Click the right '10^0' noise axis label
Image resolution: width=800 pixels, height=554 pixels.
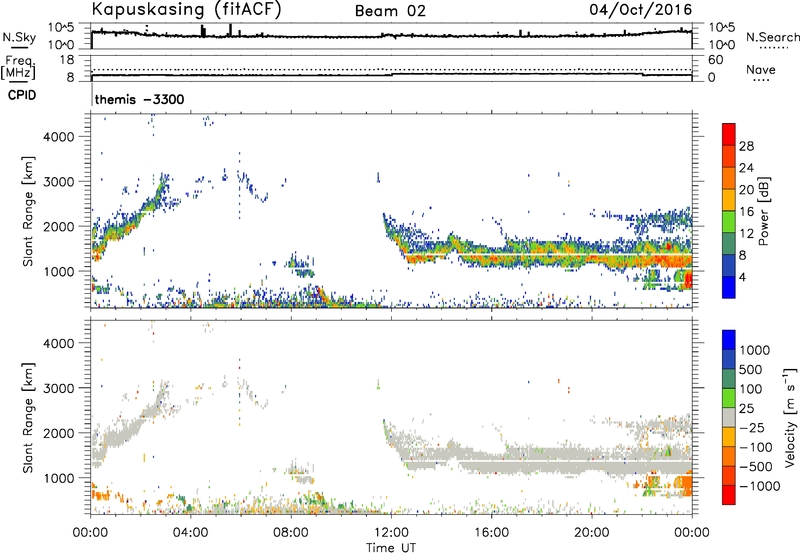coord(721,45)
